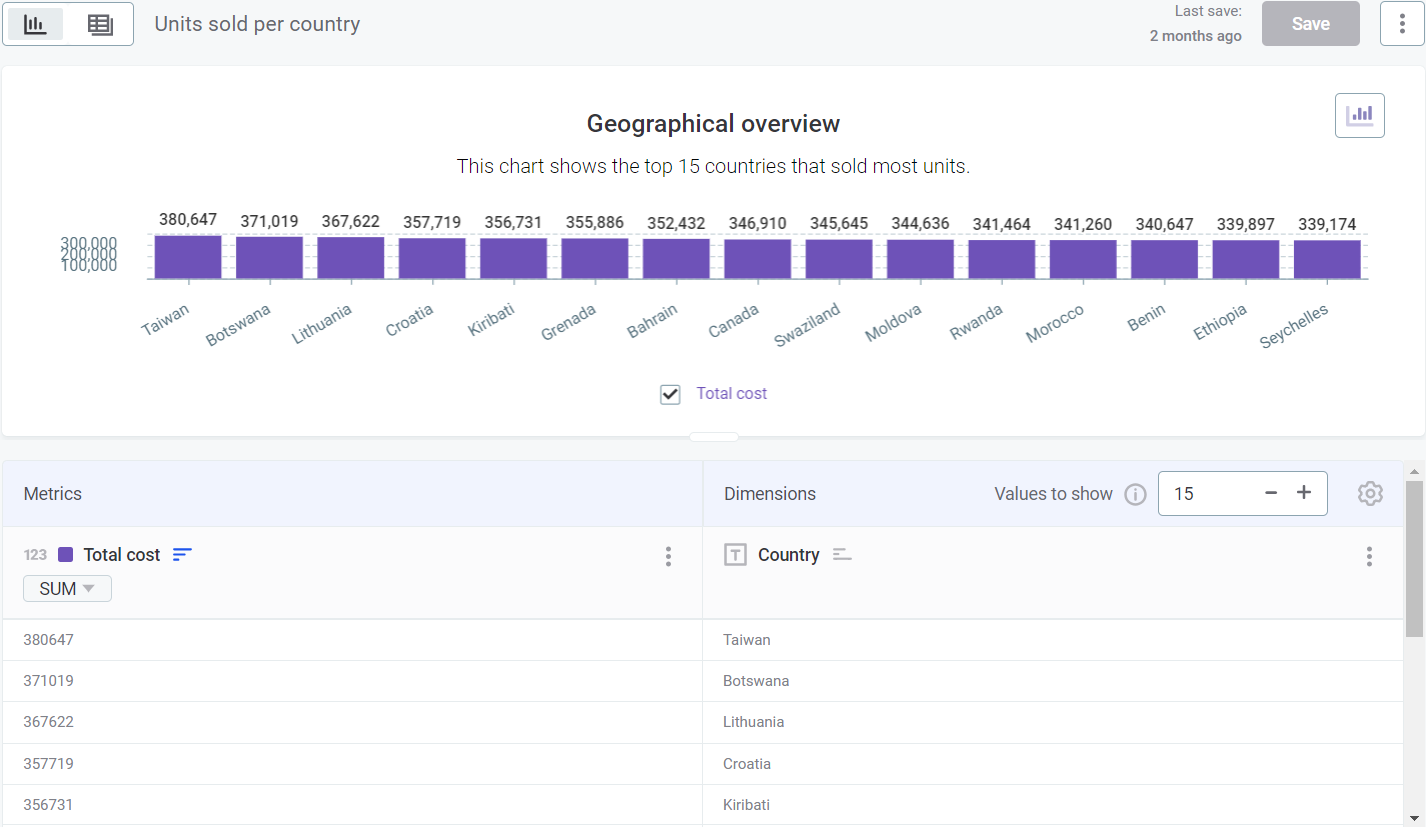Viewport: 1426px width, 827px height.
Task: Open the Dimensions settings gear
Action: pyautogui.click(x=1370, y=493)
